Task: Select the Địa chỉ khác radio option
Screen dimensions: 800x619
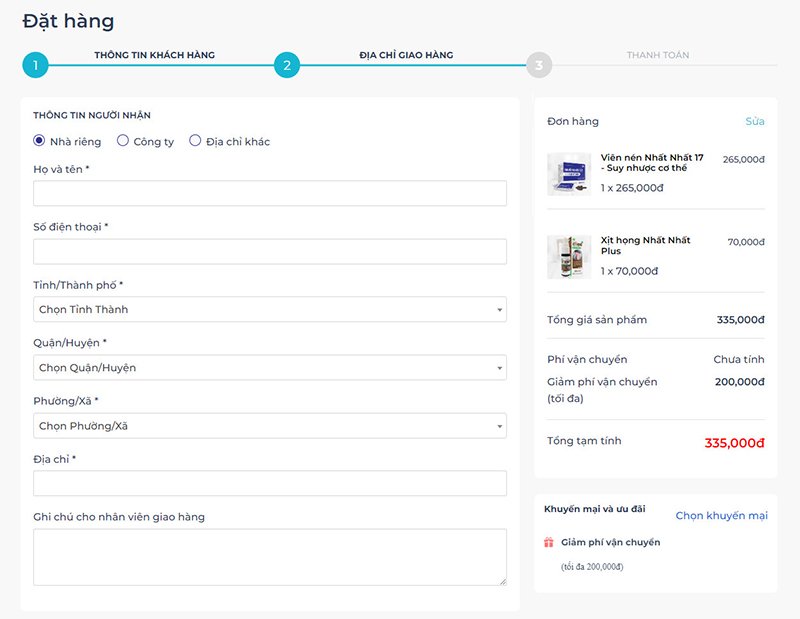Action: pos(195,140)
